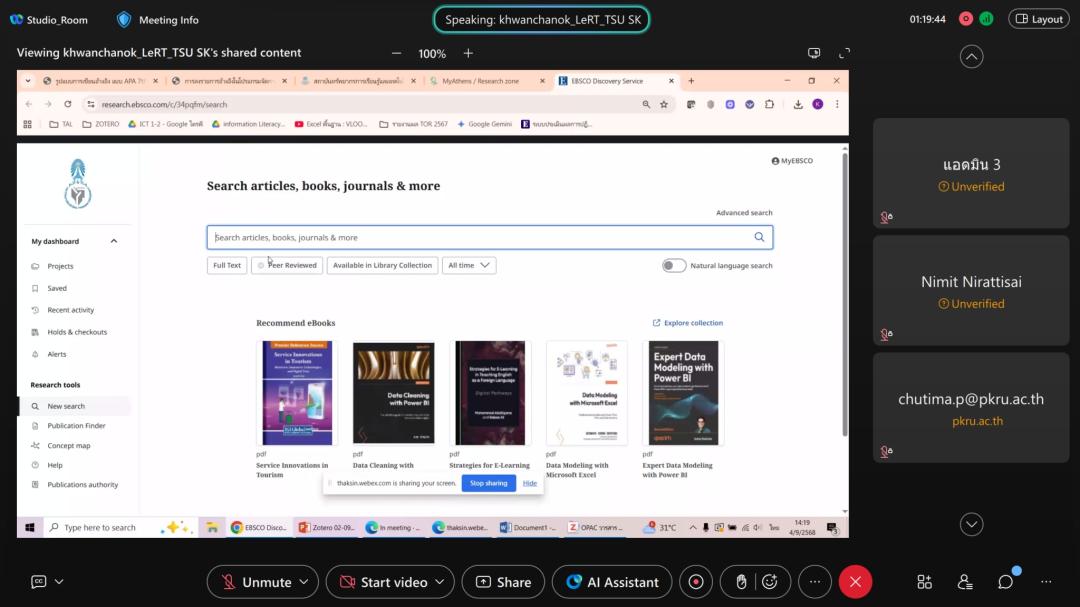Image resolution: width=1080 pixels, height=607 pixels.
Task: Unmute the microphone
Action: pos(256,582)
